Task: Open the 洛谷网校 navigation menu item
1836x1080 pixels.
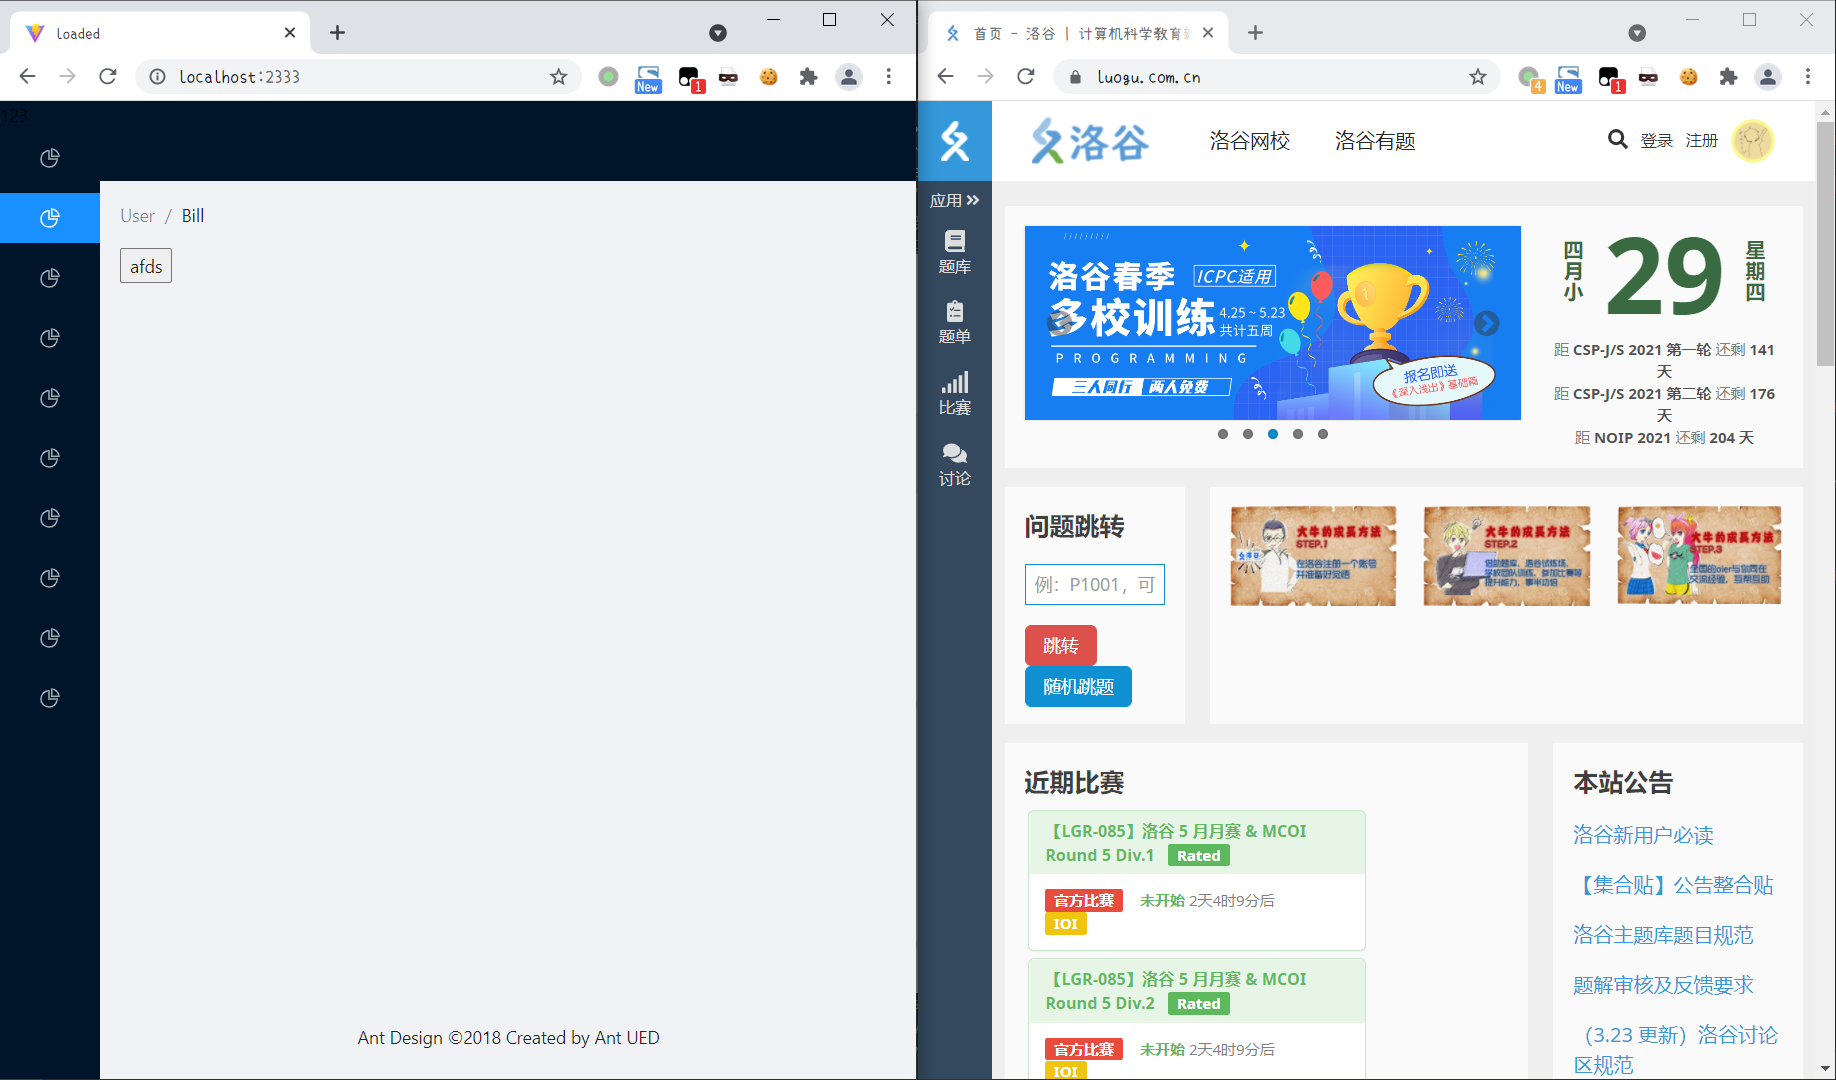Action: [x=1248, y=141]
